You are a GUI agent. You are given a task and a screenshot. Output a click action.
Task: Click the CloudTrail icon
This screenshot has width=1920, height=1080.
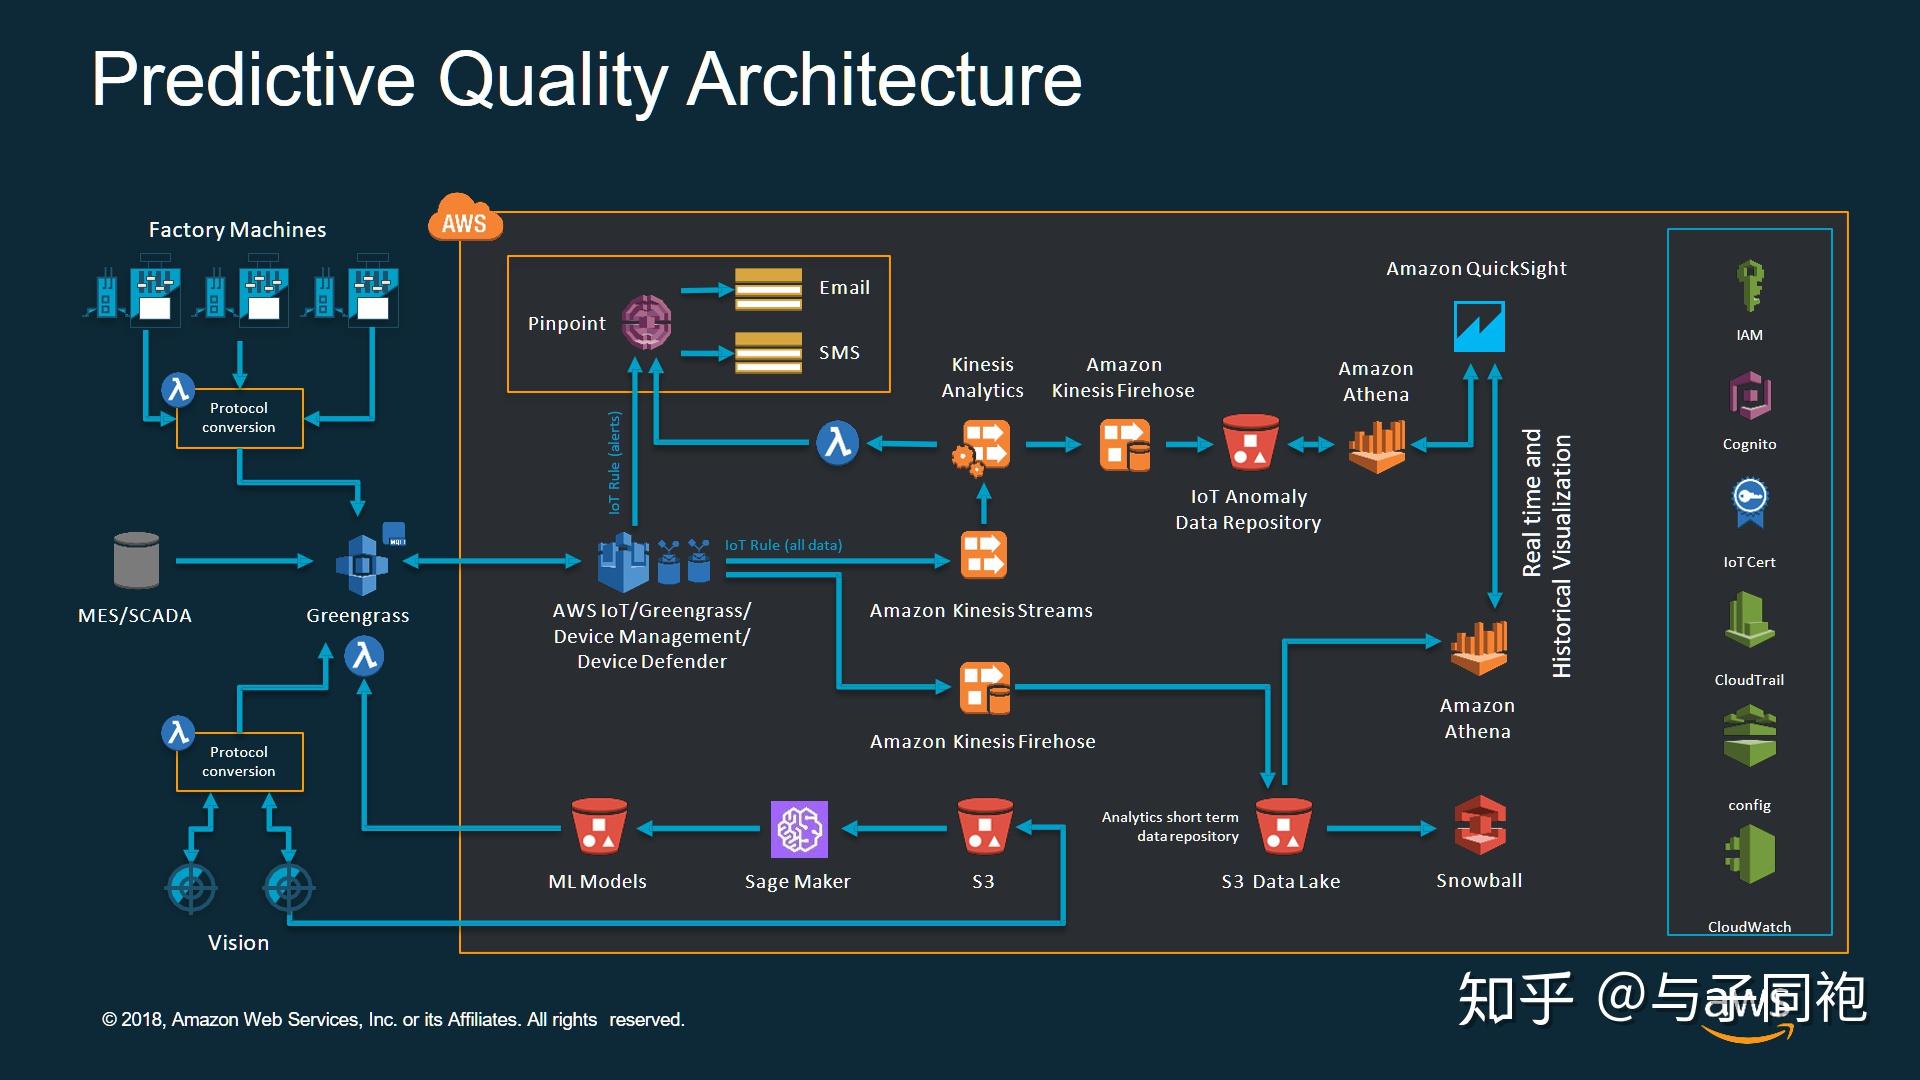click(1749, 619)
